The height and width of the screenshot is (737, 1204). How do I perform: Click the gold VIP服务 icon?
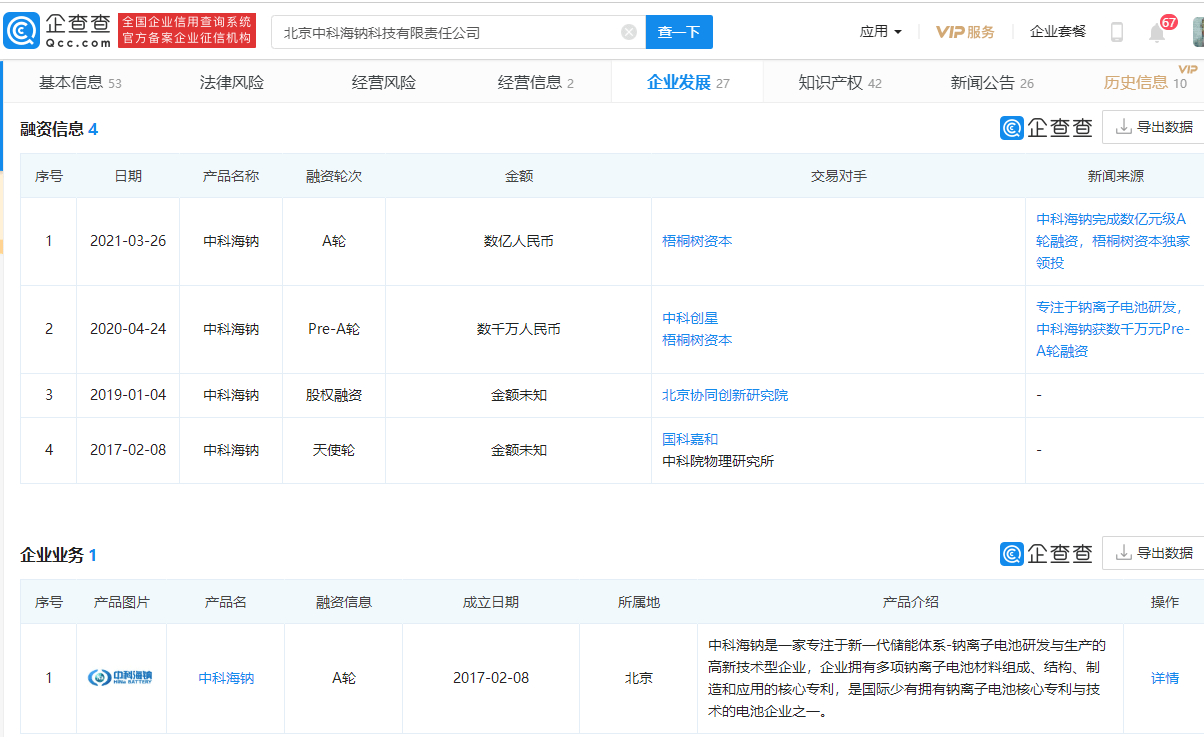(949, 31)
